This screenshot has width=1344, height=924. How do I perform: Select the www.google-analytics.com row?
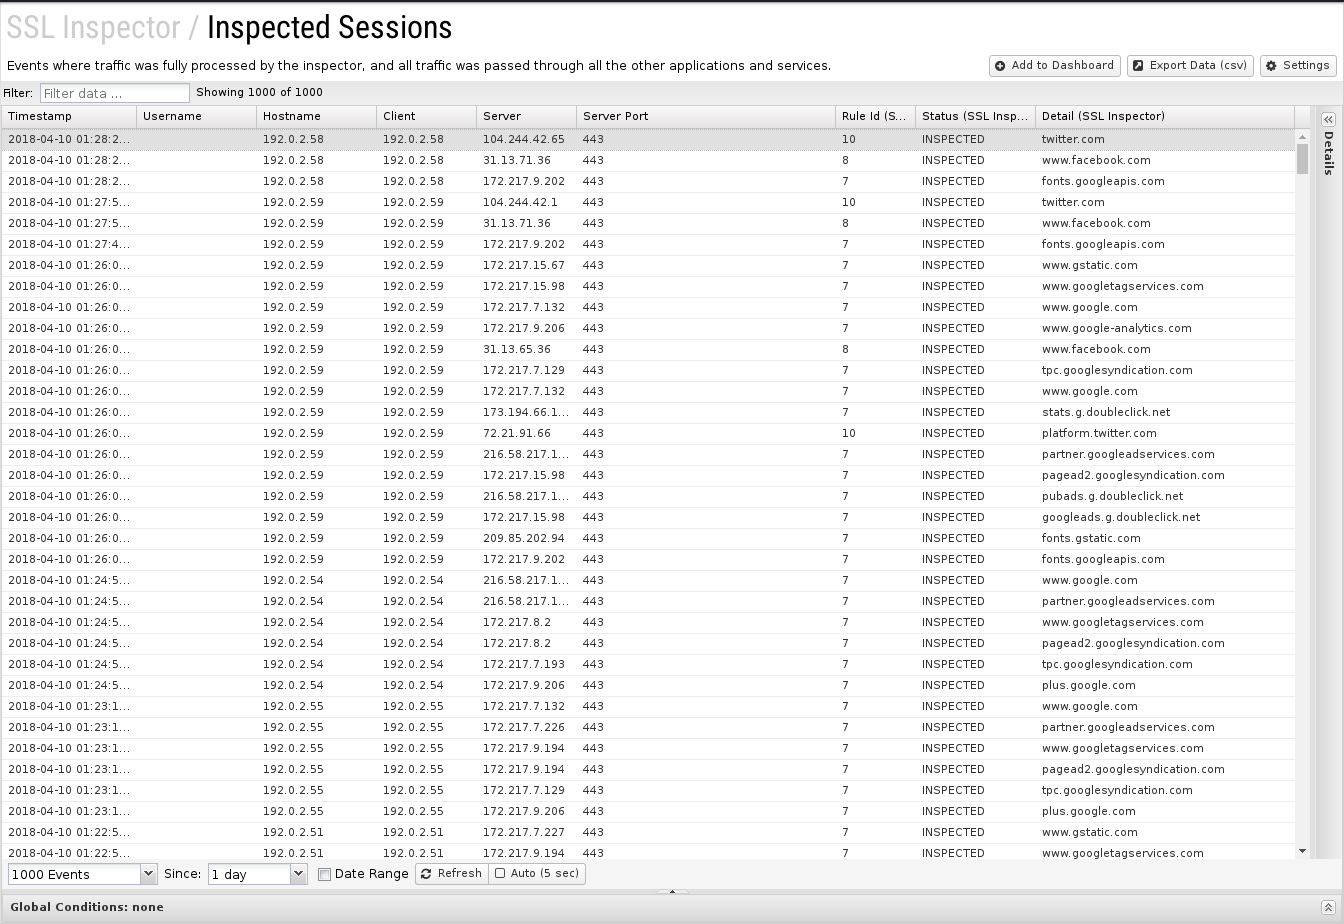pos(648,328)
